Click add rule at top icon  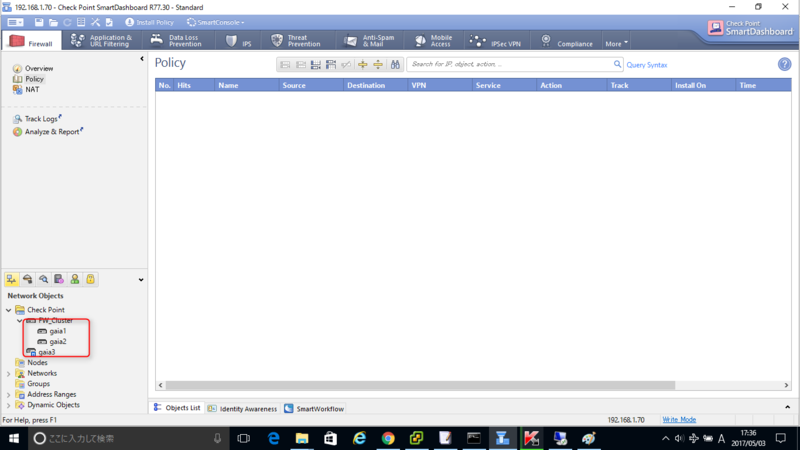click(x=331, y=65)
